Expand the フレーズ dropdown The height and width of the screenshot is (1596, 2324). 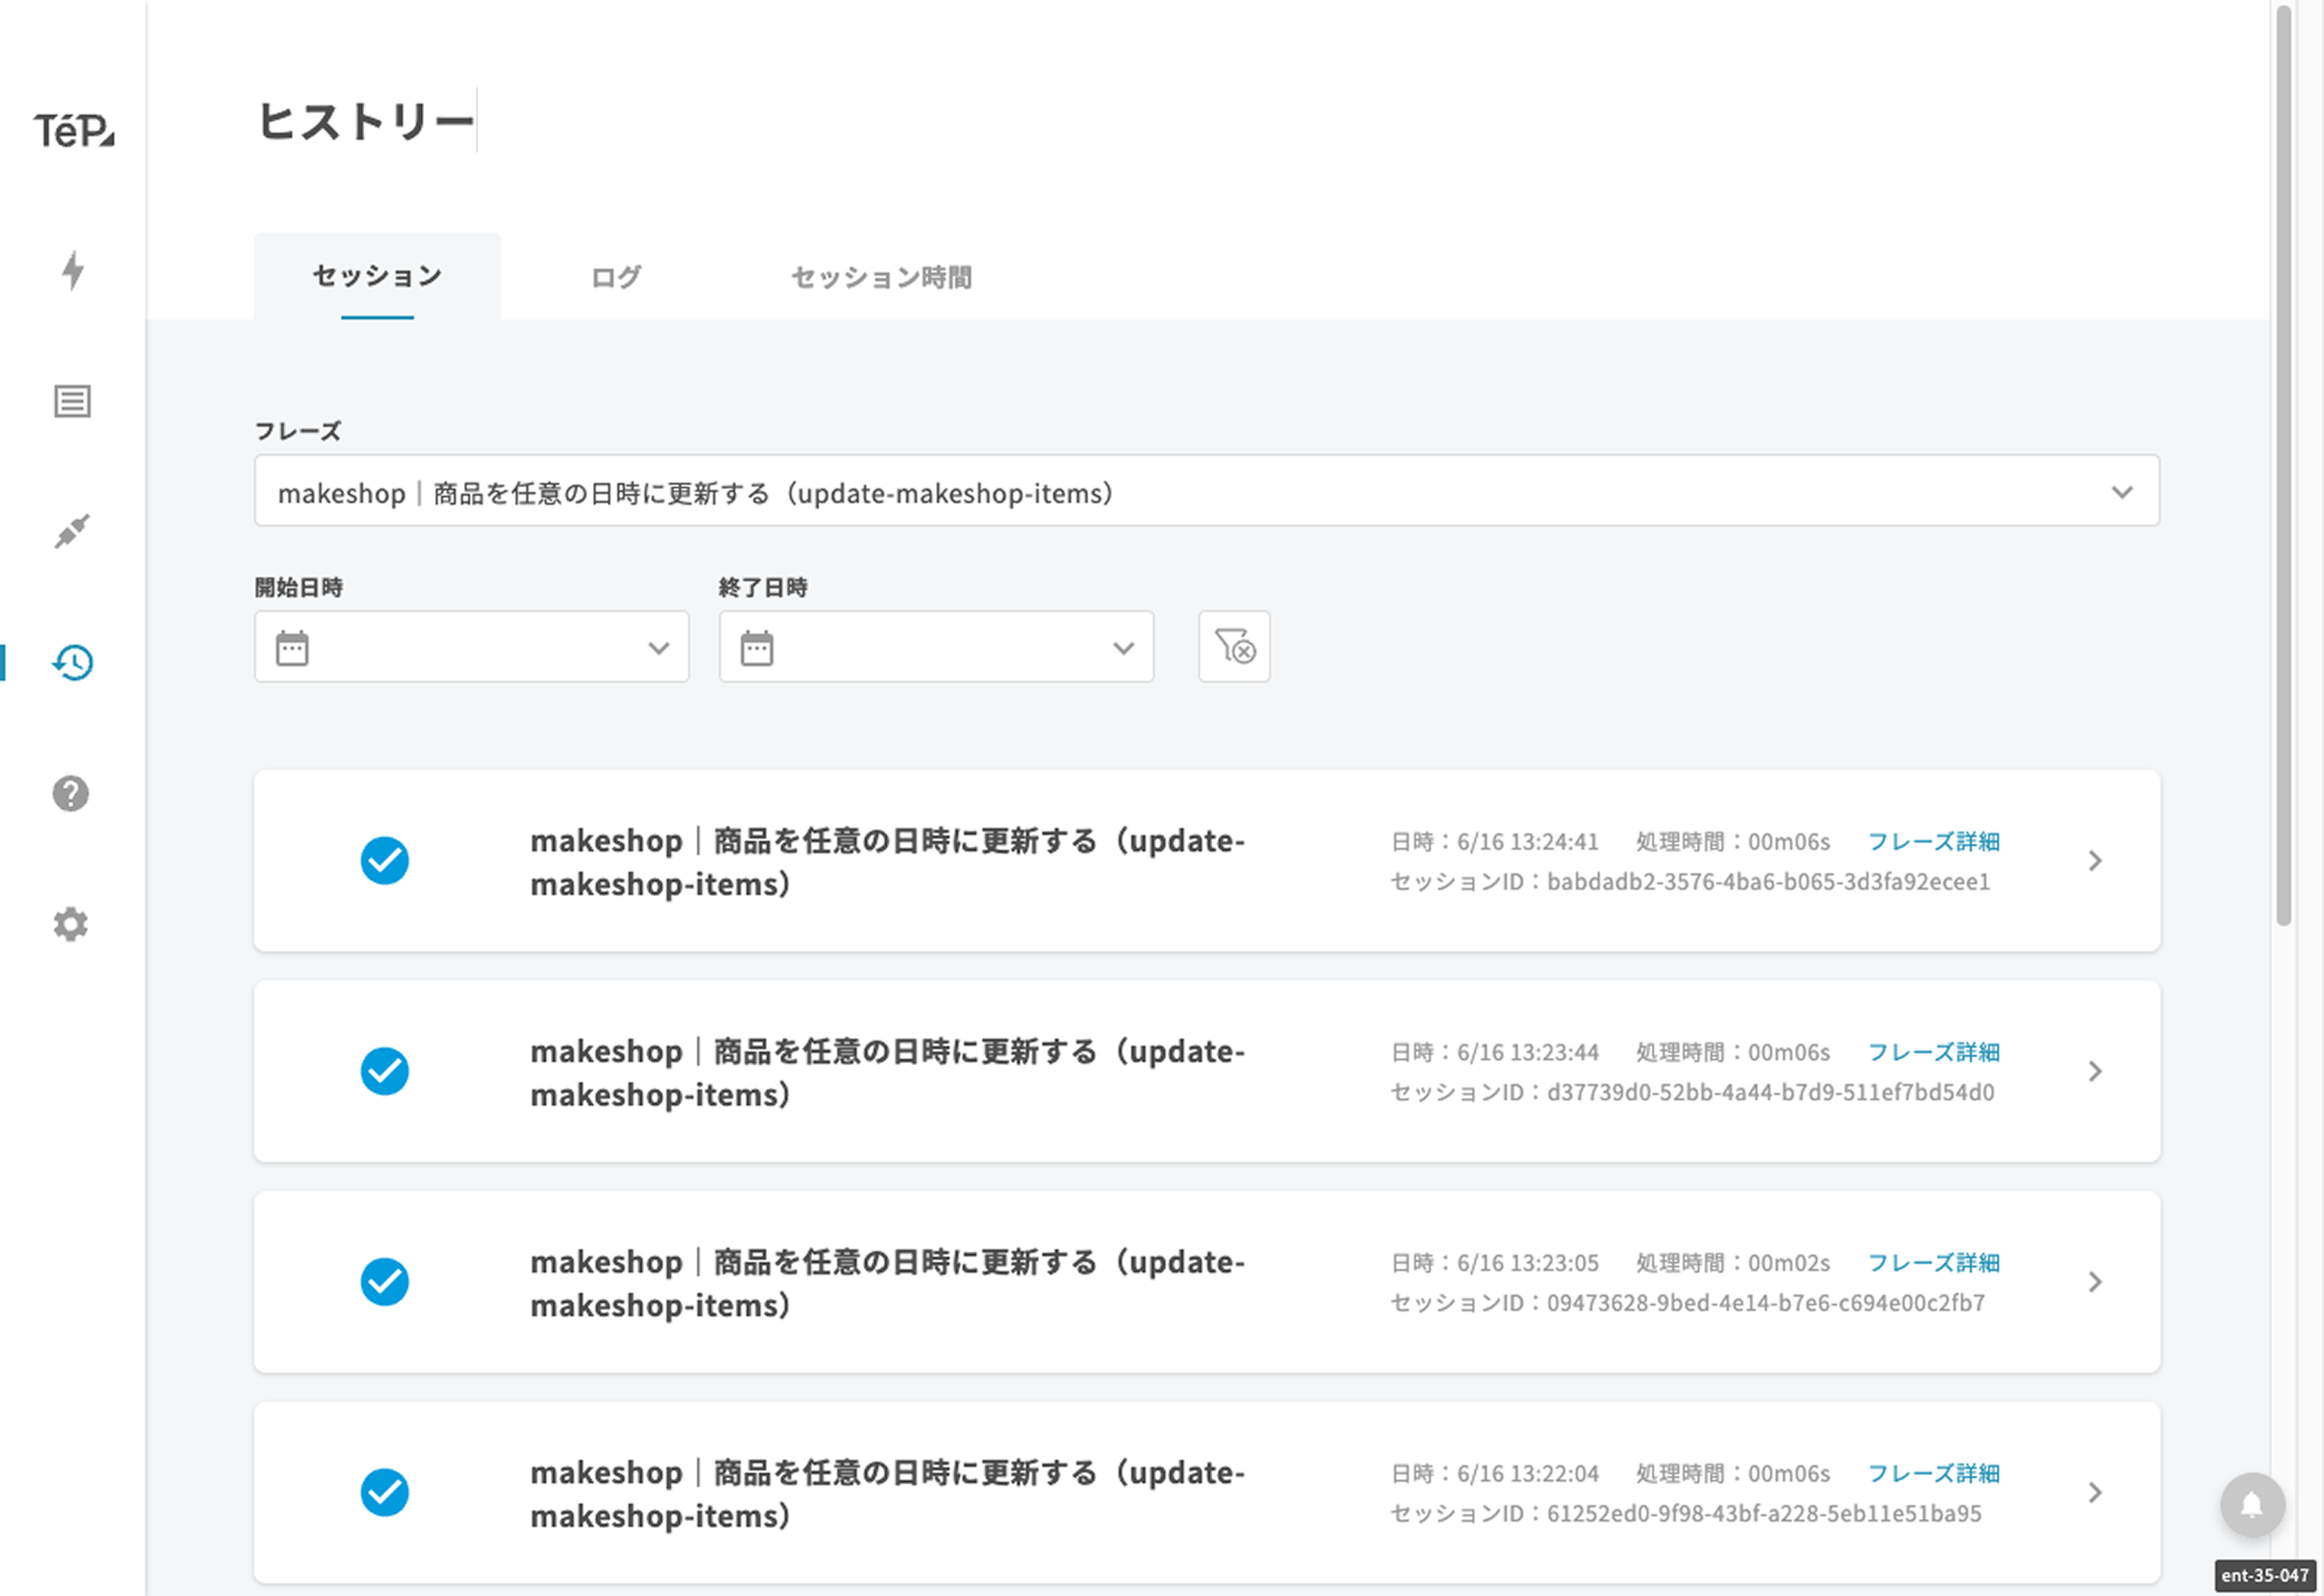point(2121,492)
